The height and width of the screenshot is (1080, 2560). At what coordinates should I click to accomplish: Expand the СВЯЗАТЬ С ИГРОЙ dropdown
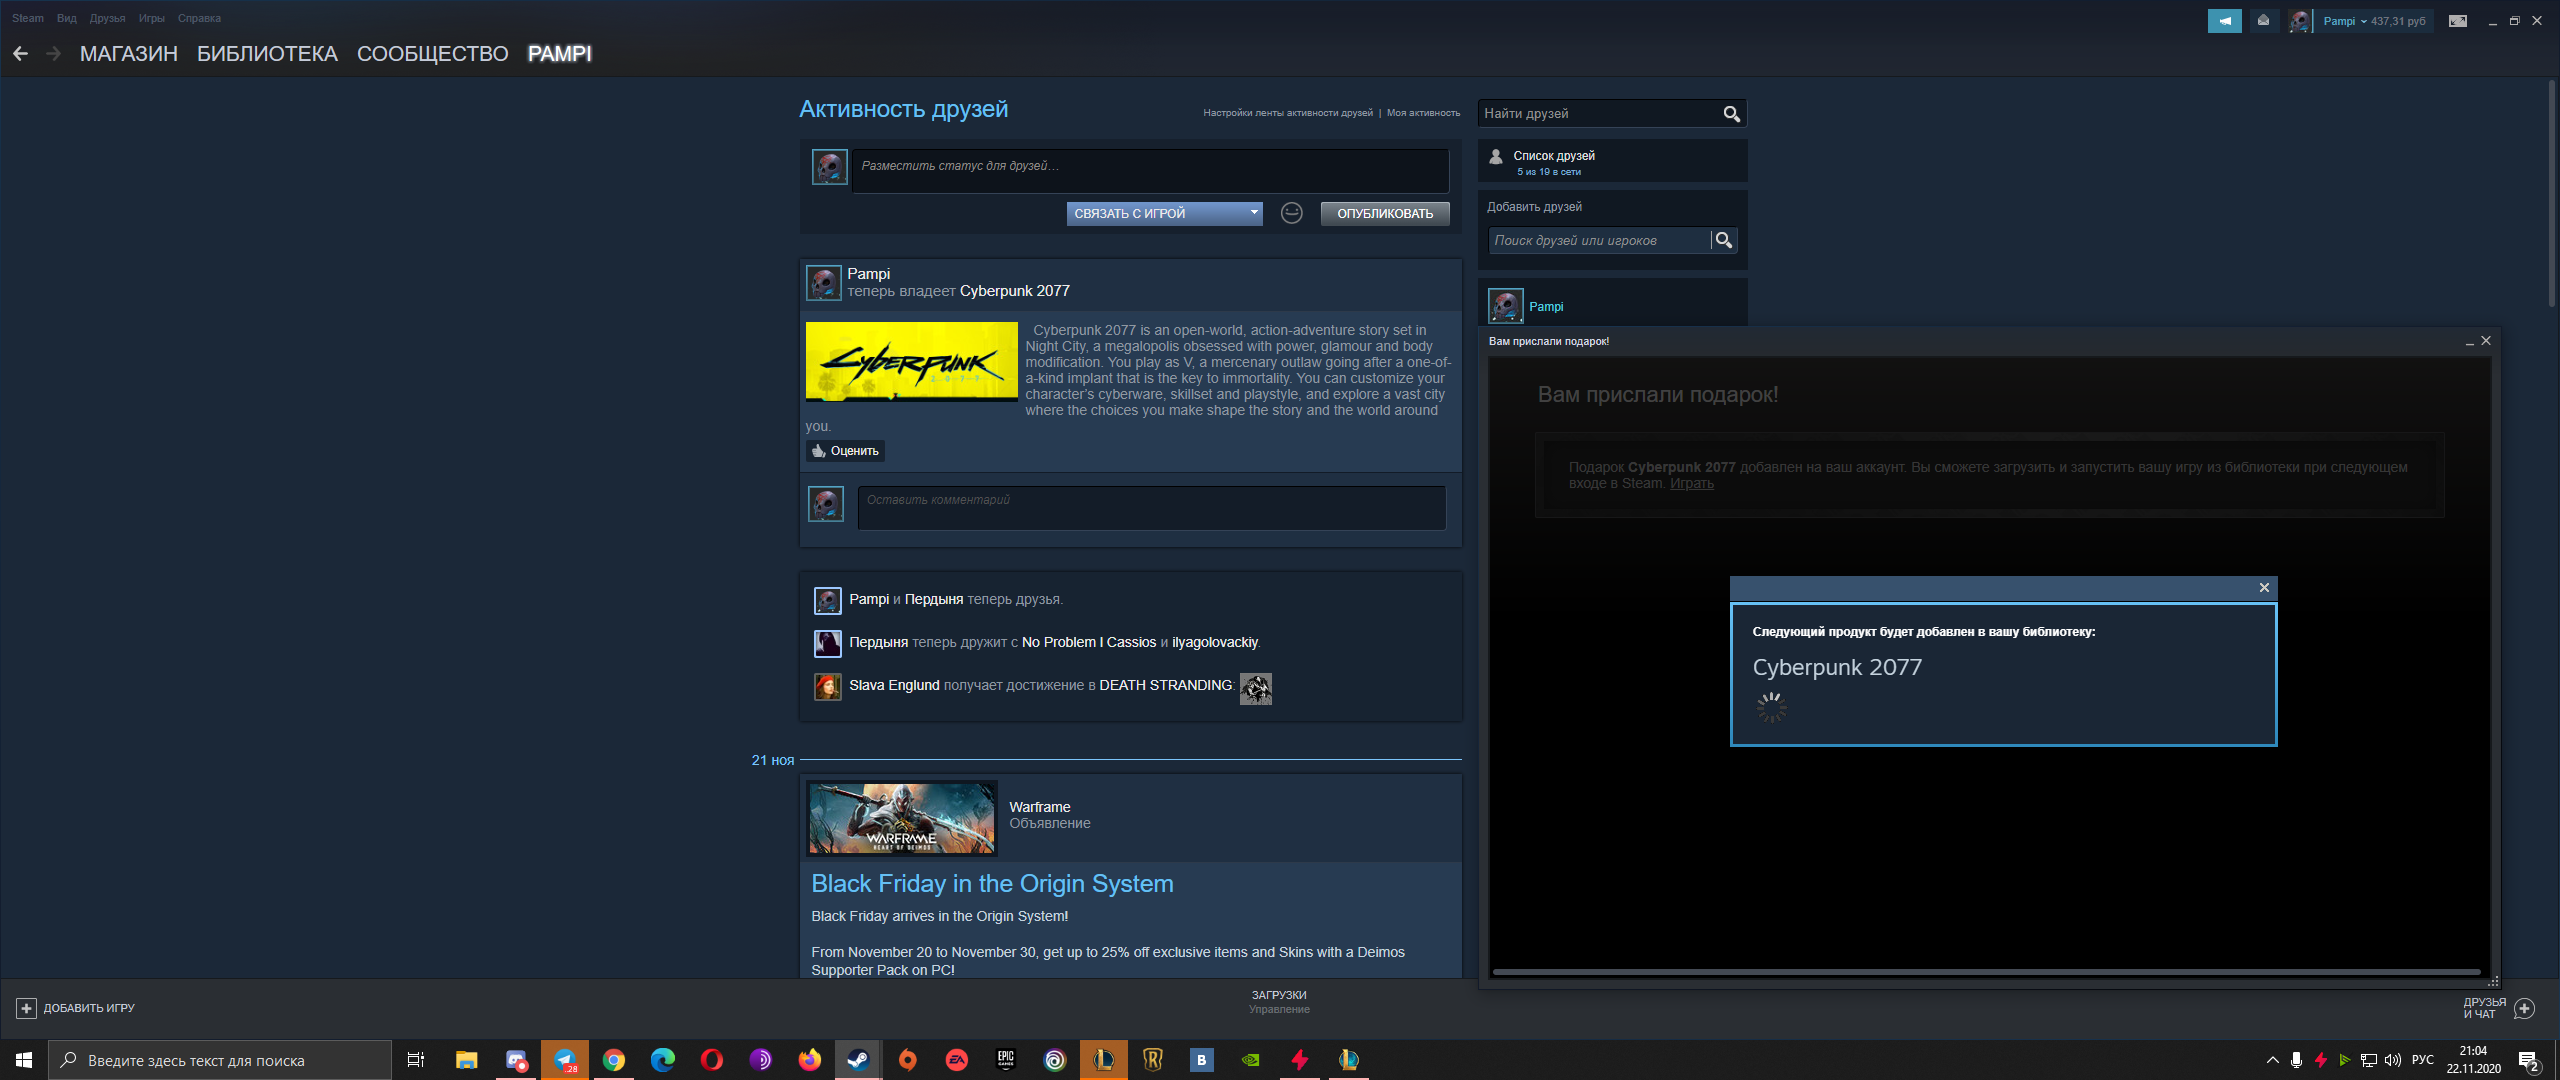click(x=1164, y=213)
